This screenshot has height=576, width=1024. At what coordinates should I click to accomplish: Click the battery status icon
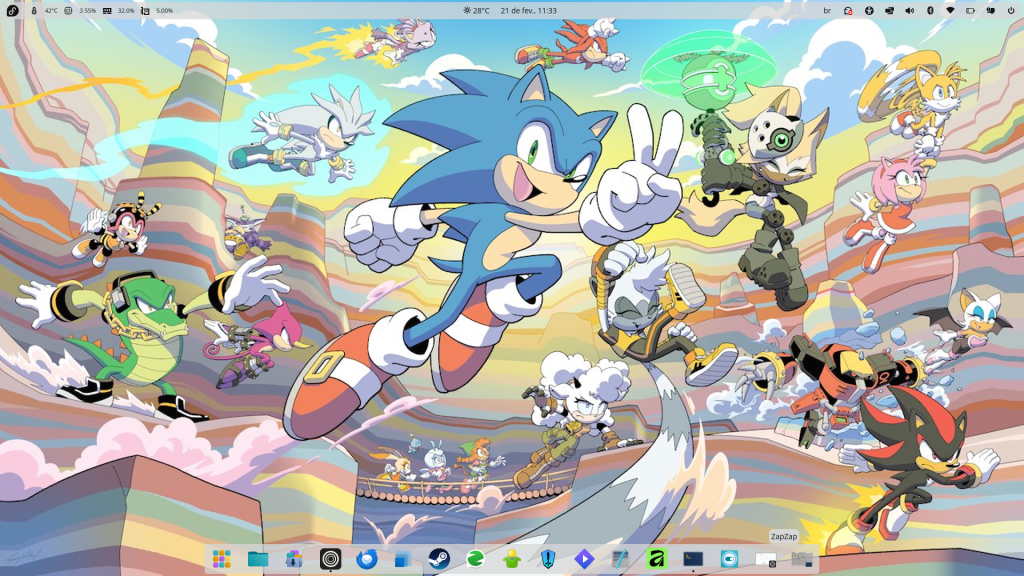point(970,10)
